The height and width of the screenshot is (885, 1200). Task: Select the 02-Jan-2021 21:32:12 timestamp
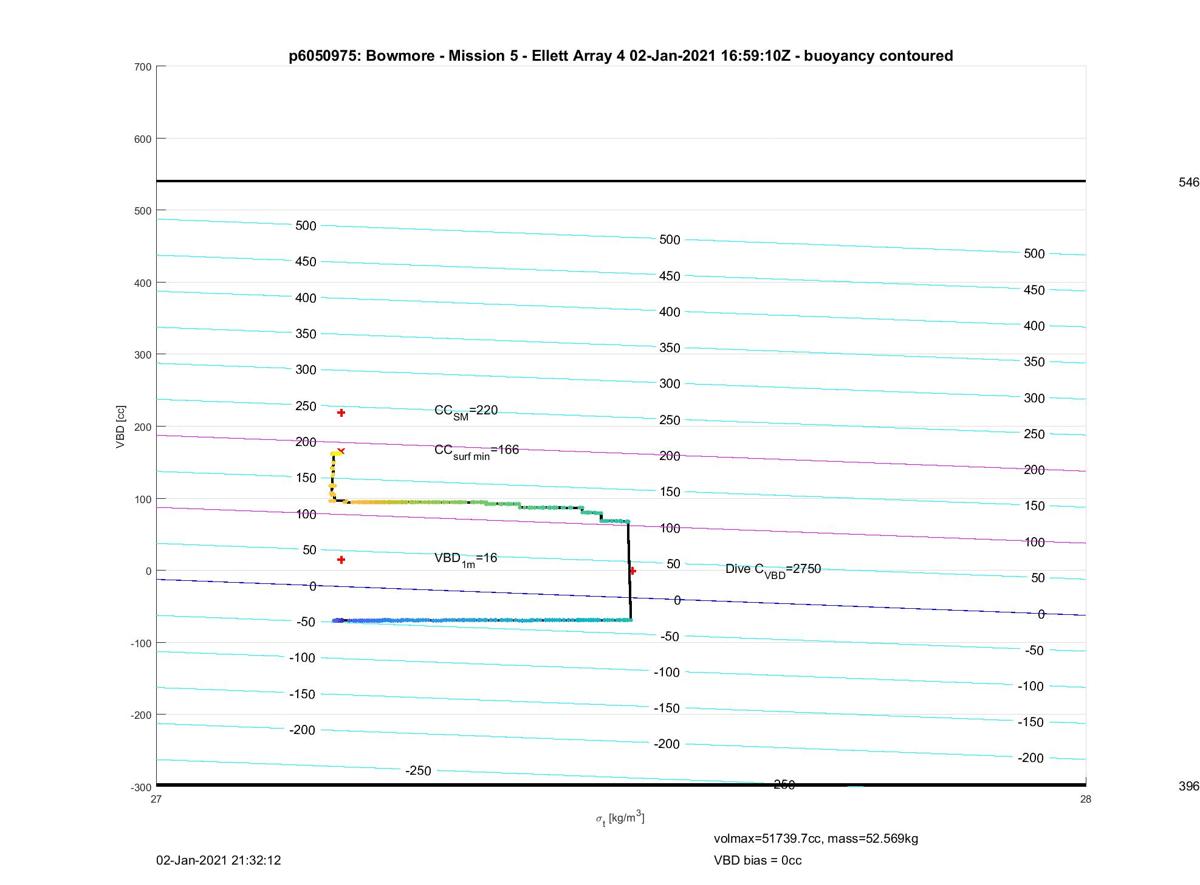(219, 860)
